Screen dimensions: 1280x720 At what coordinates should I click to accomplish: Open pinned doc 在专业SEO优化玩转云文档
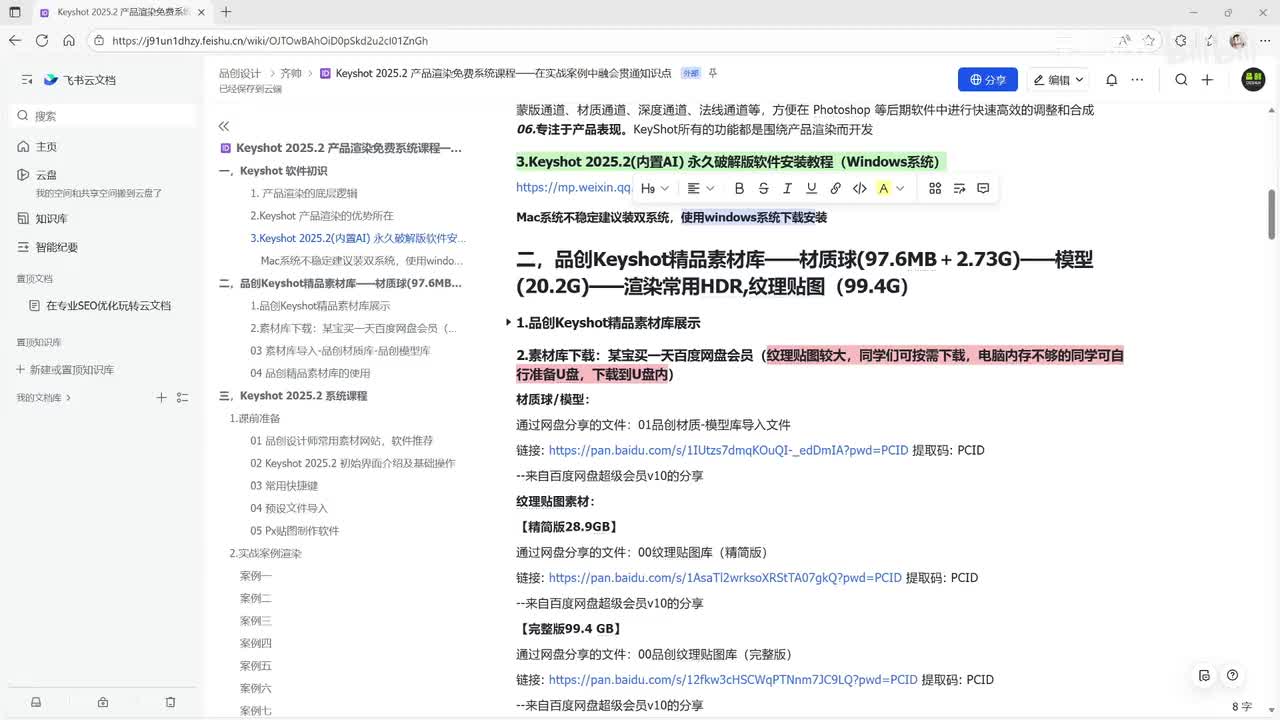tap(100, 306)
